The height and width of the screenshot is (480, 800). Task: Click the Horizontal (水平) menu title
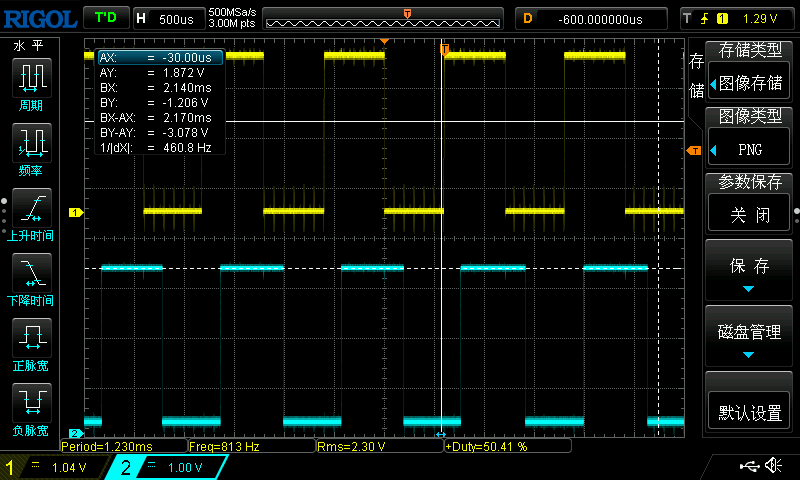[29, 46]
